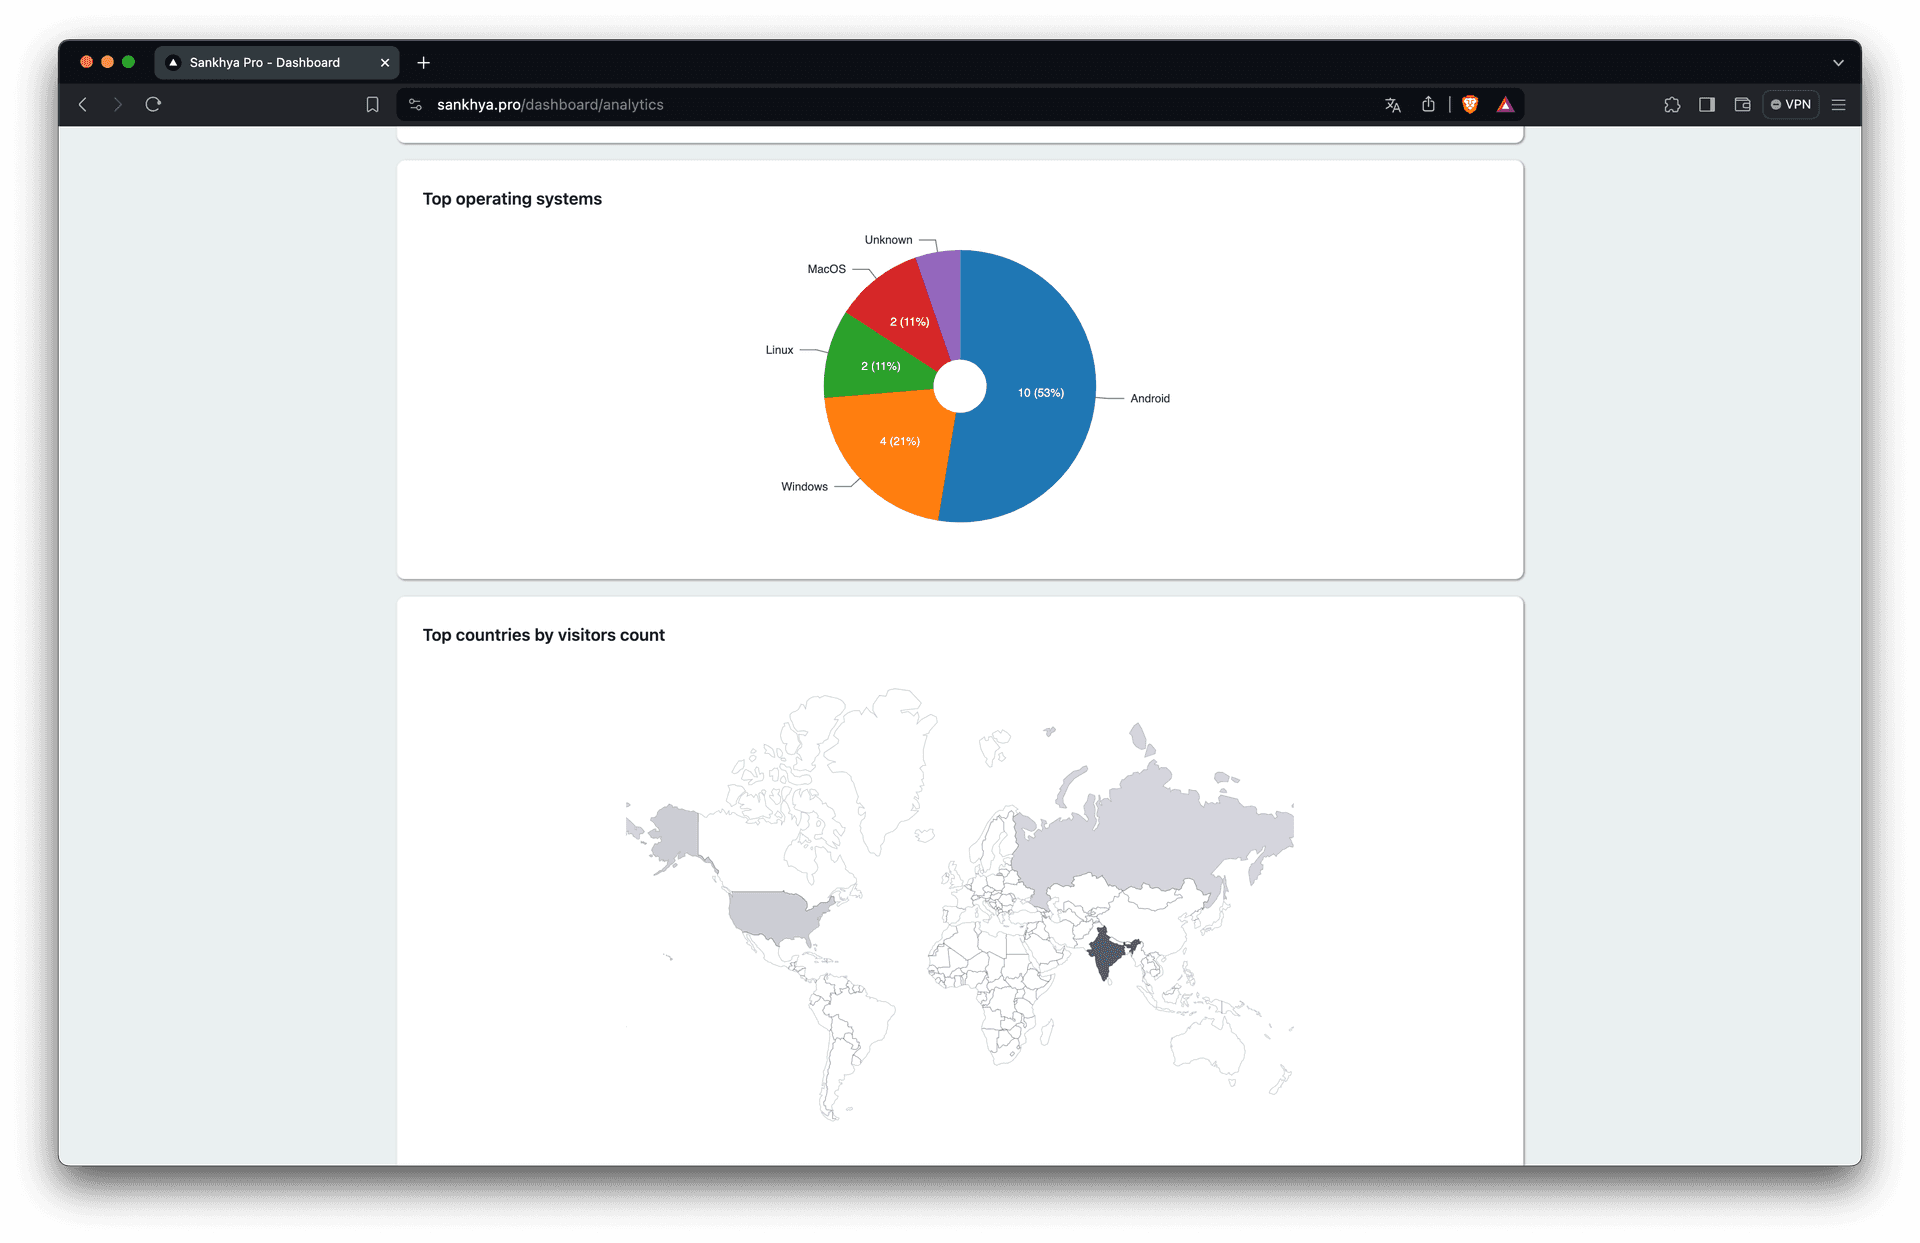1920x1243 pixels.
Task: Open a new tab with plus
Action: 424,63
